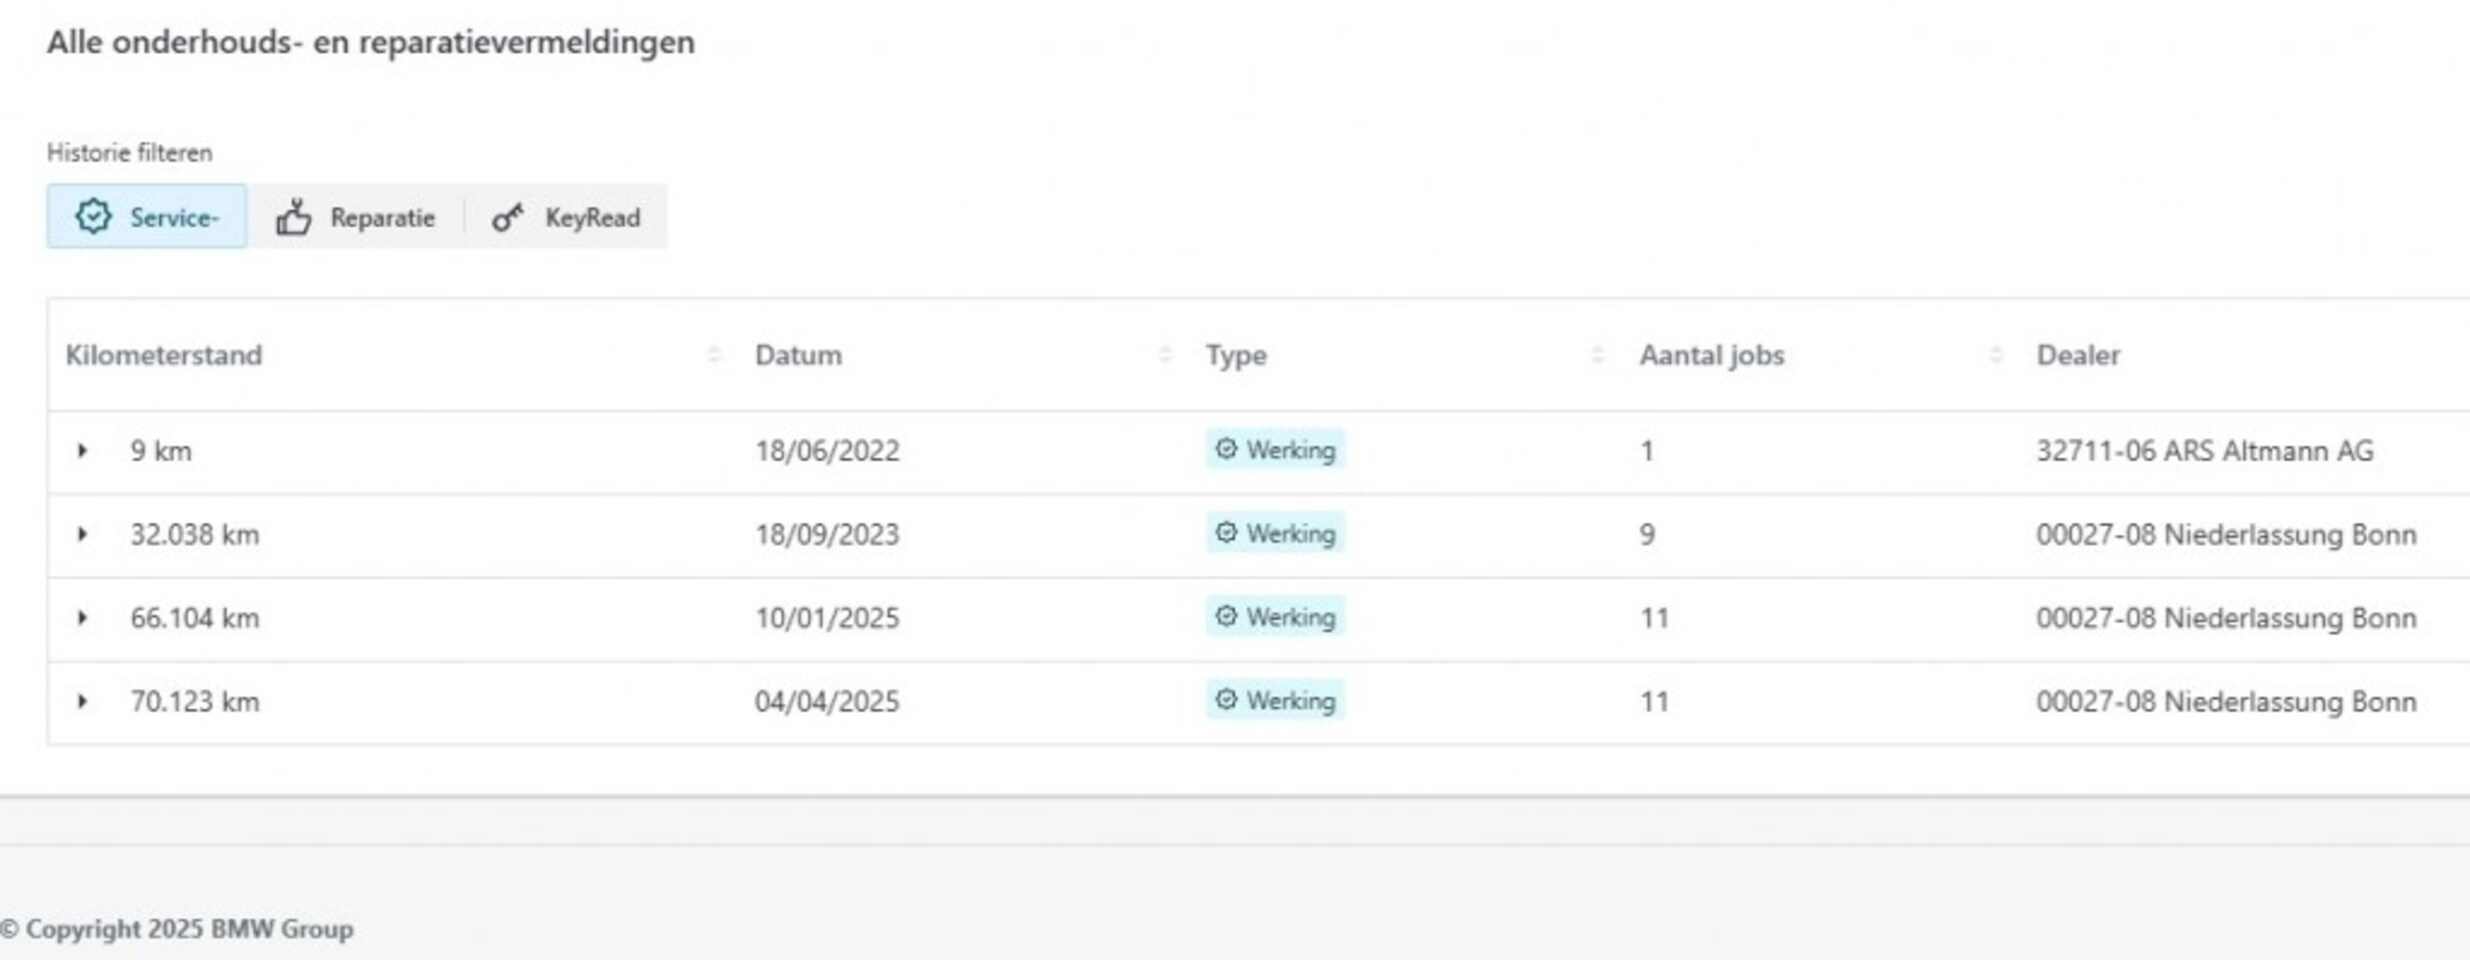This screenshot has height=960, width=2470.
Task: Sort by Type column arrows
Action: (x=1597, y=355)
